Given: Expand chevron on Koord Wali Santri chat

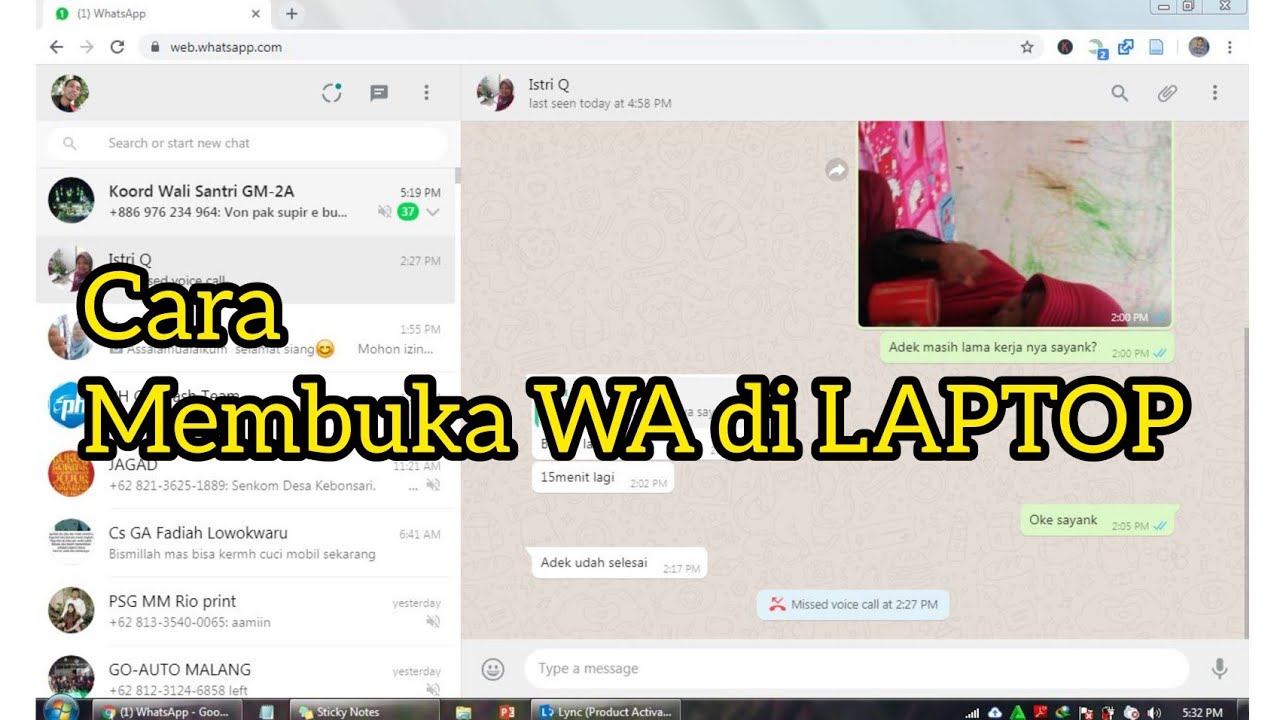Looking at the screenshot, I should (433, 212).
